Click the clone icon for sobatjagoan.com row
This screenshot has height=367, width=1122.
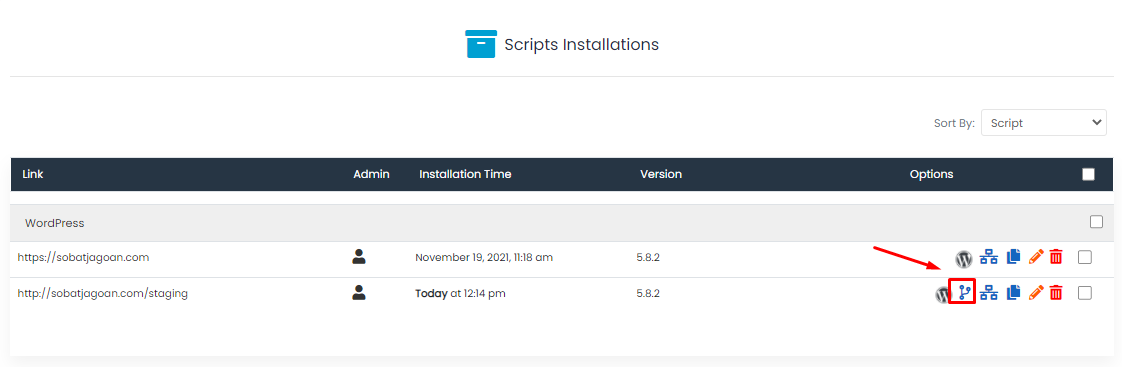click(x=1013, y=257)
